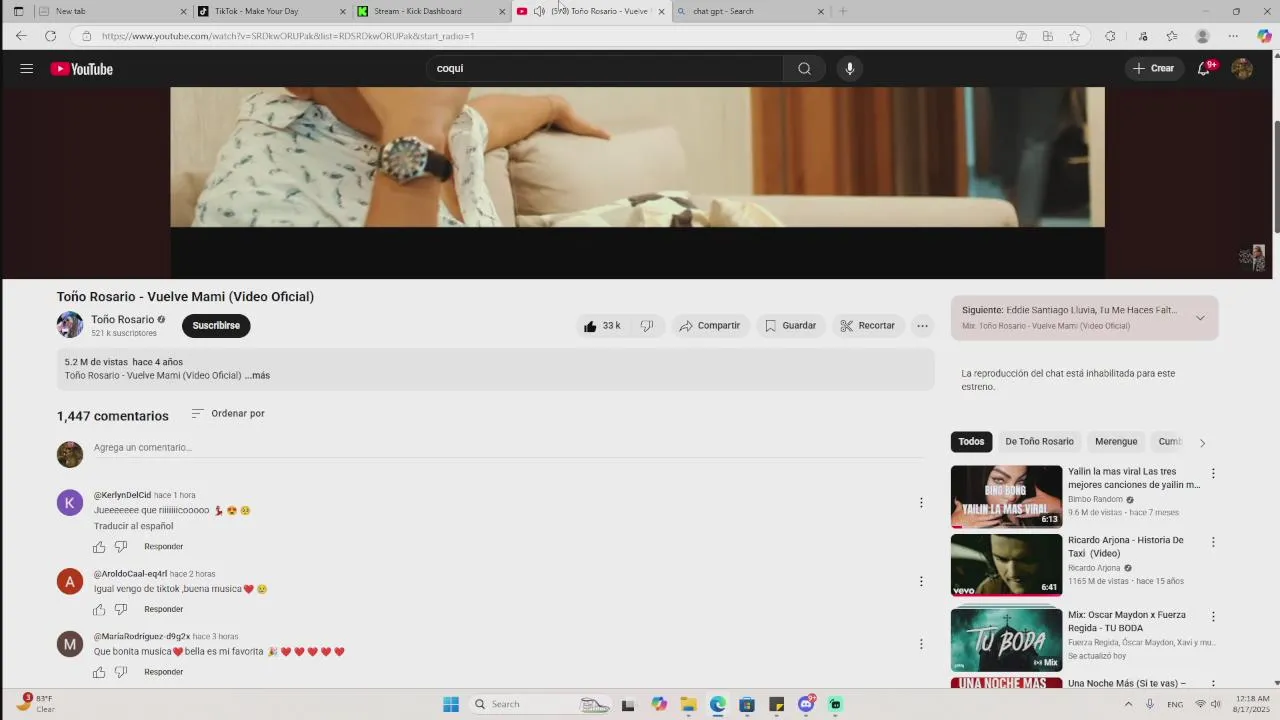Image resolution: width=1280 pixels, height=720 pixels.
Task: Dislike the video with the thumbs-down icon
Action: click(x=647, y=326)
